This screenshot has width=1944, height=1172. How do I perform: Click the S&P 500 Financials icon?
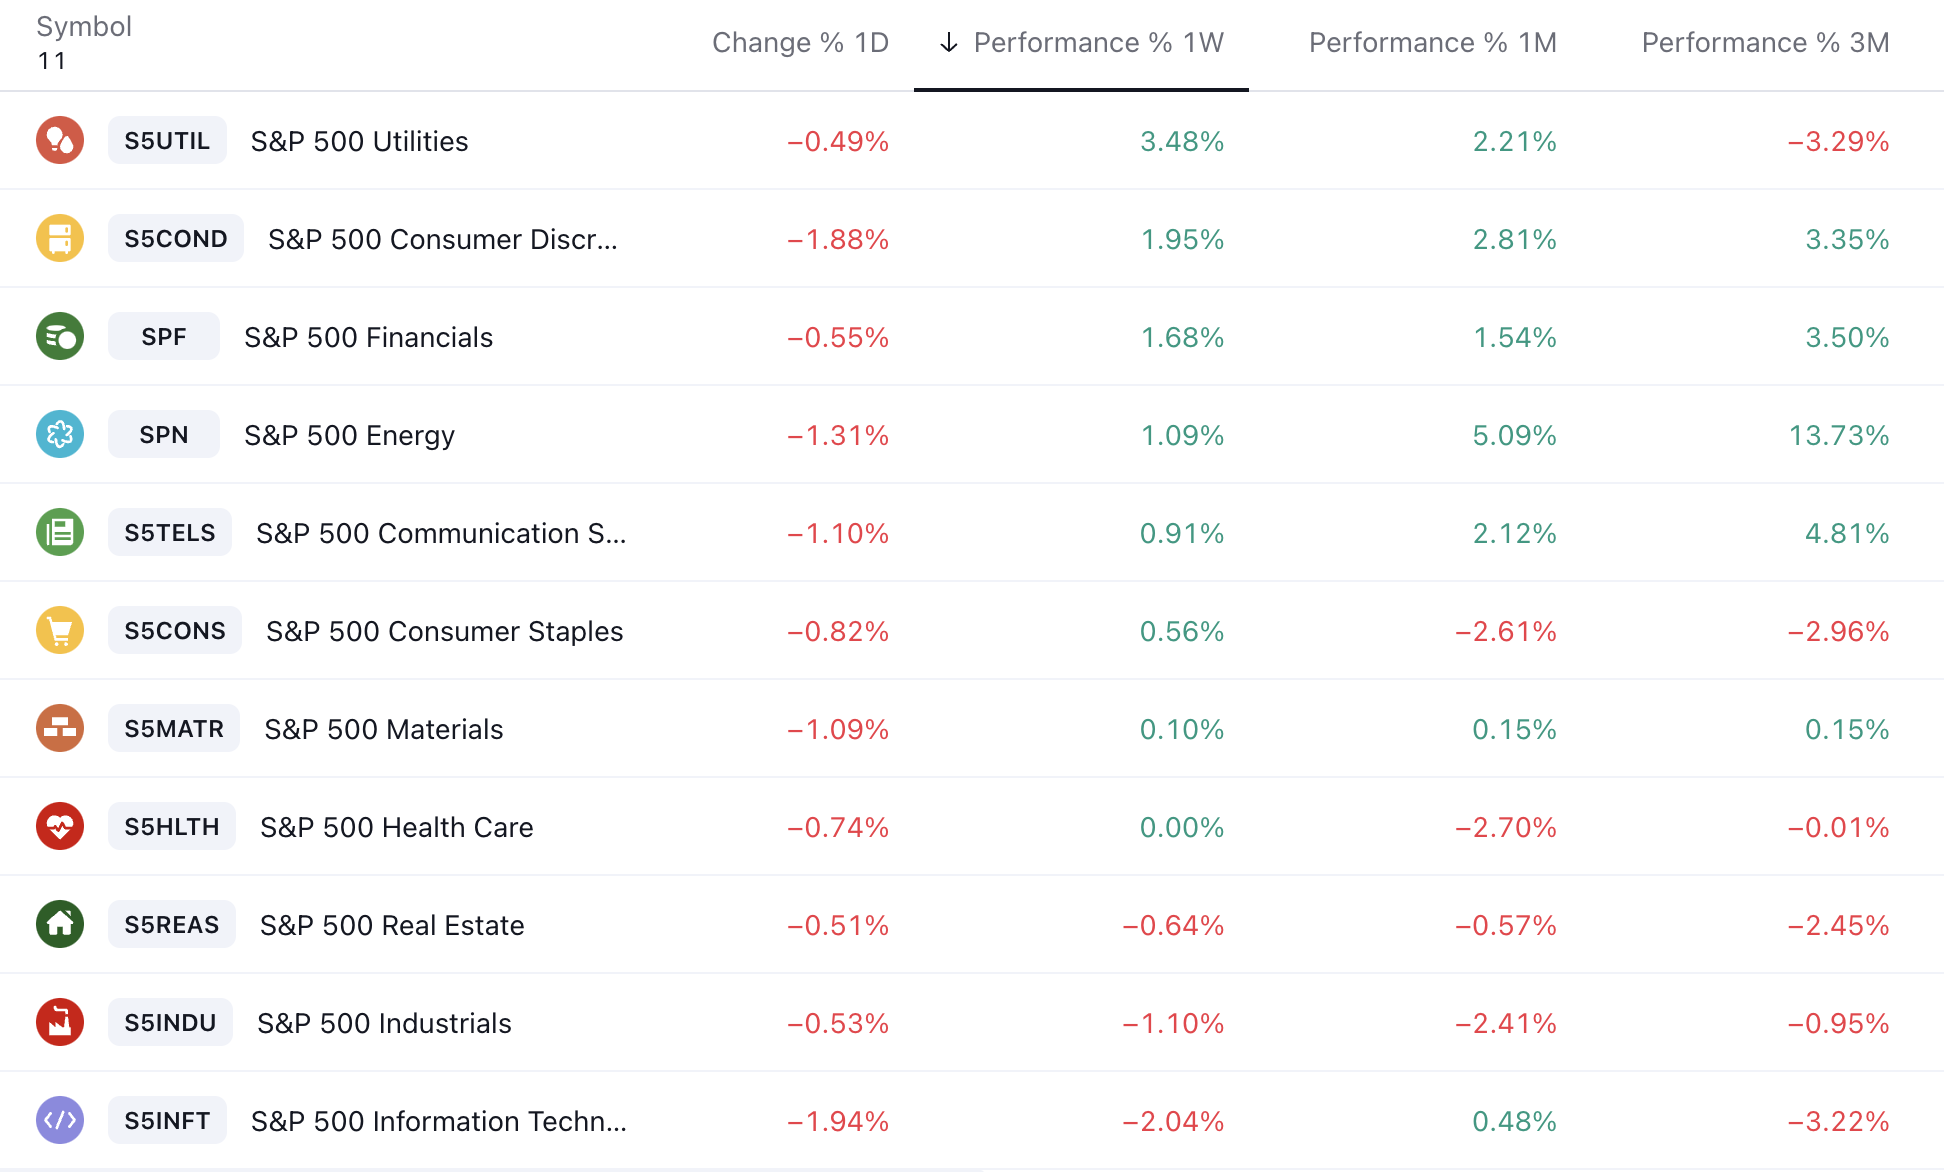coord(60,337)
